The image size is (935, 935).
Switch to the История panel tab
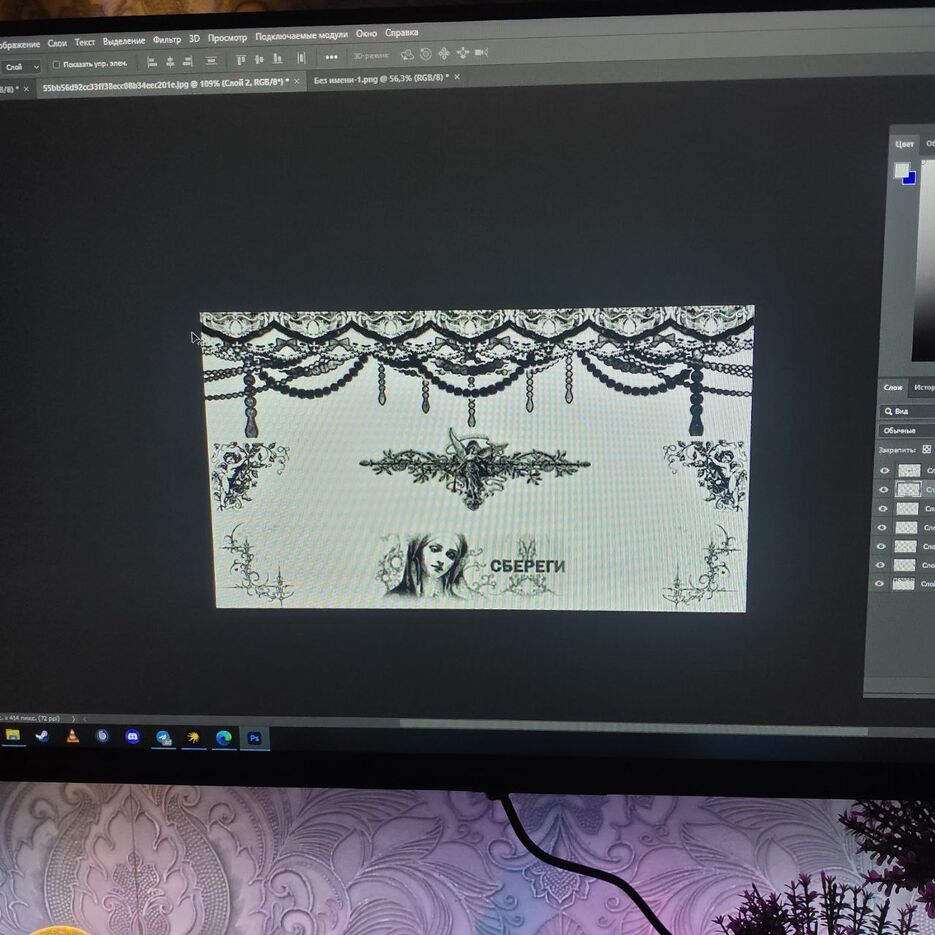click(924, 388)
